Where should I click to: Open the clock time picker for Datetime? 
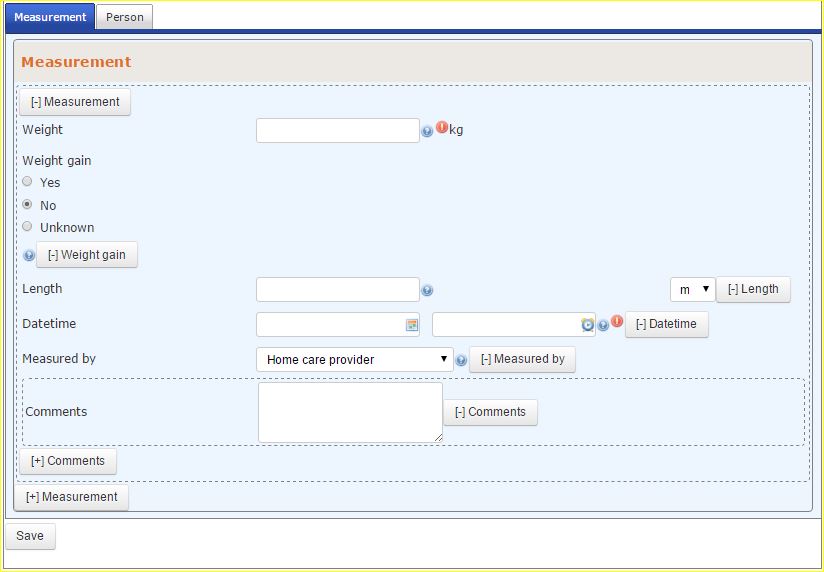588,325
